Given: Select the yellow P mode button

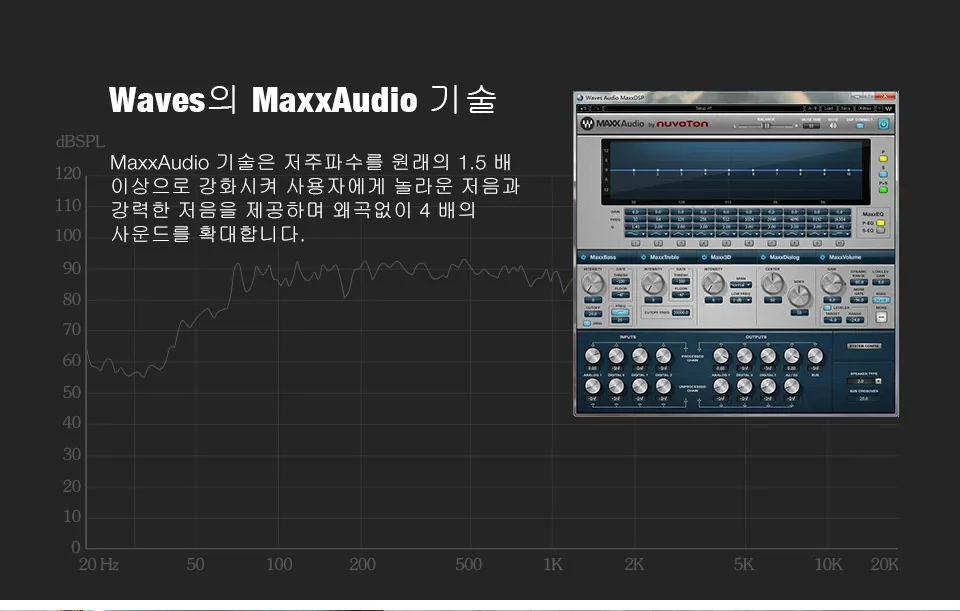Looking at the screenshot, I should 883,159.
